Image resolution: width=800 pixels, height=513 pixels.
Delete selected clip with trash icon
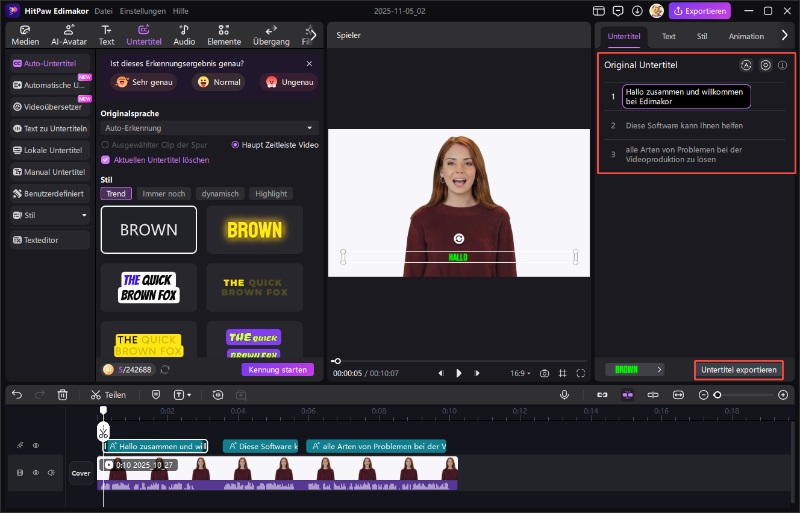62,395
